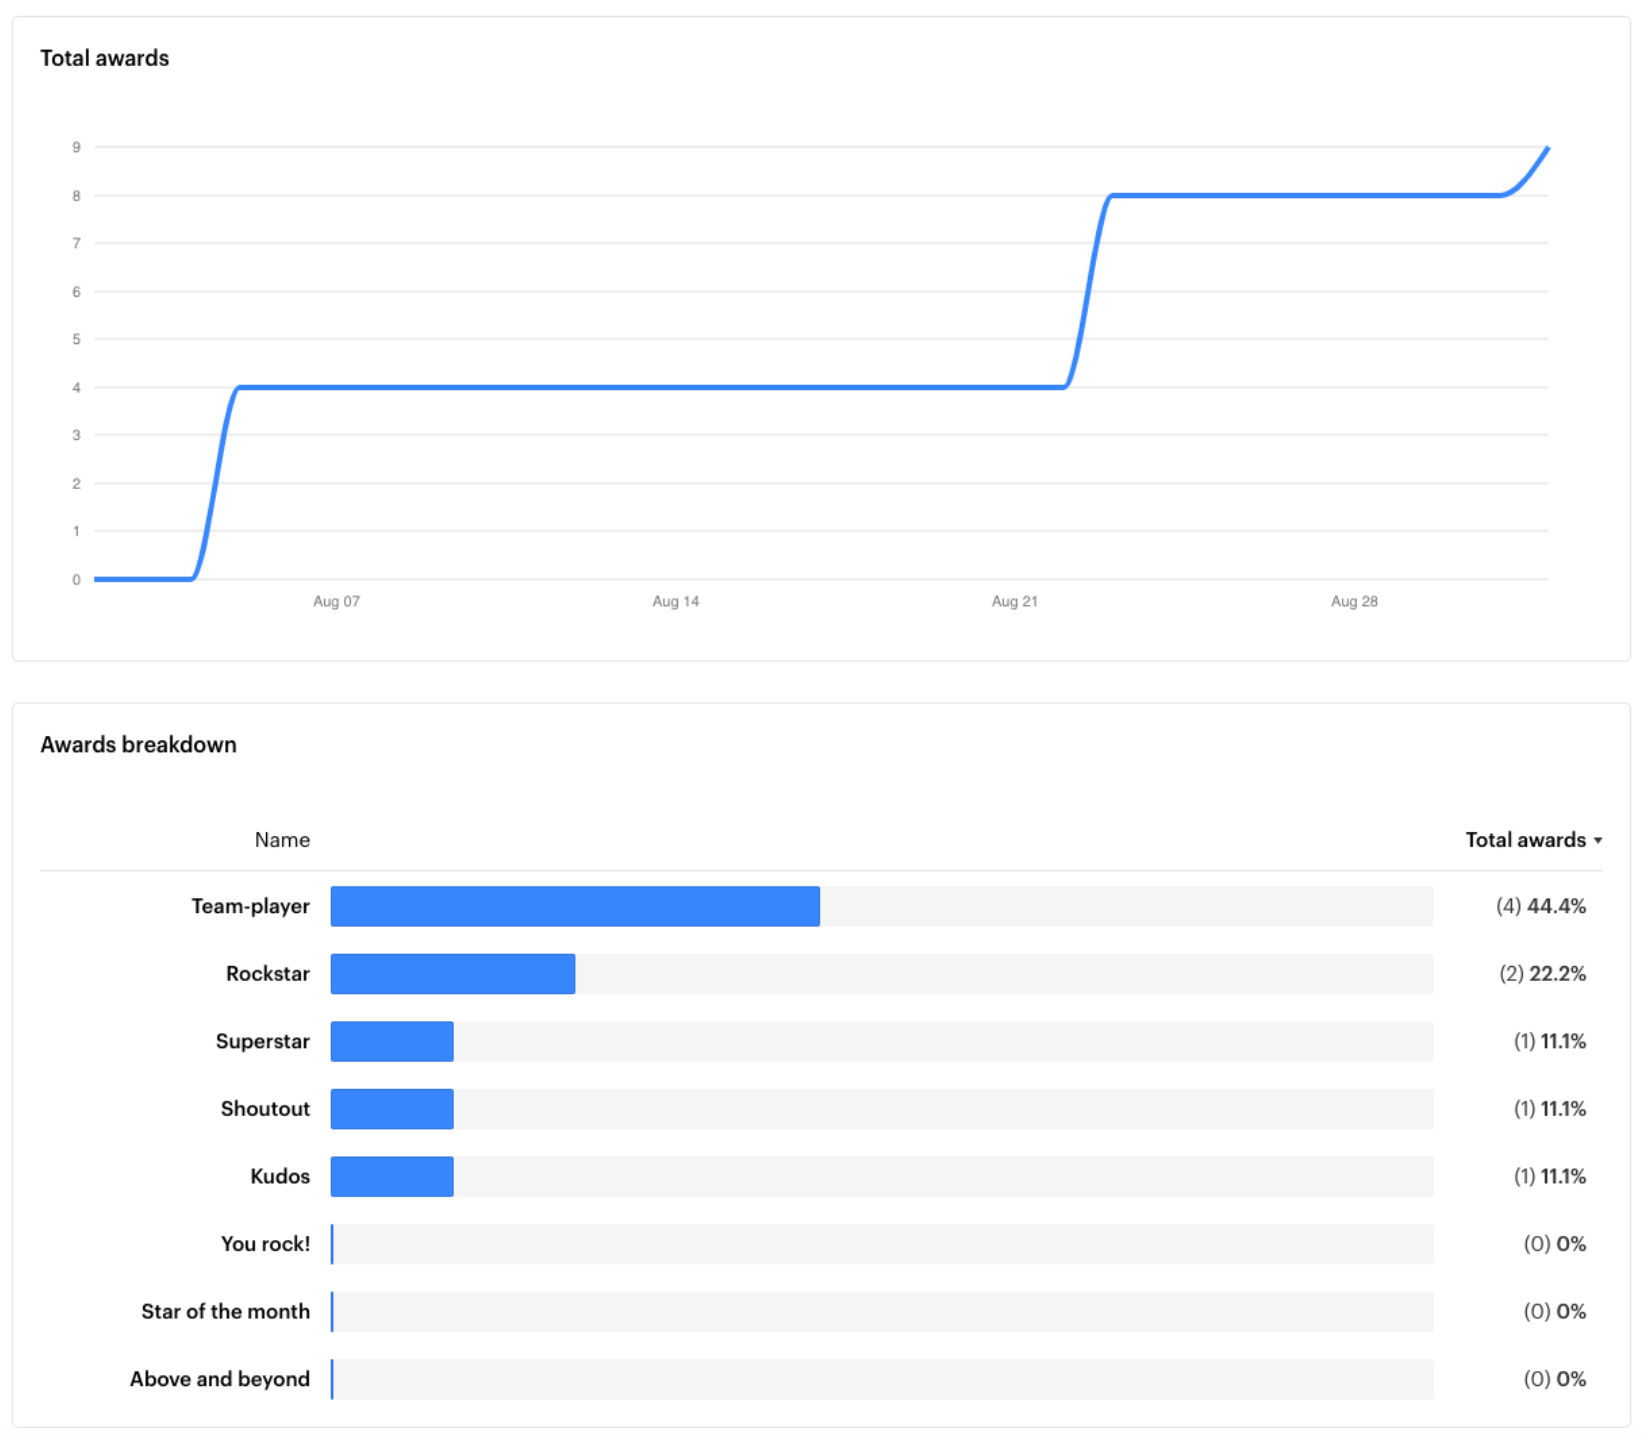Click the Aug 07 axis label
The height and width of the screenshot is (1450, 1652).
(x=336, y=601)
